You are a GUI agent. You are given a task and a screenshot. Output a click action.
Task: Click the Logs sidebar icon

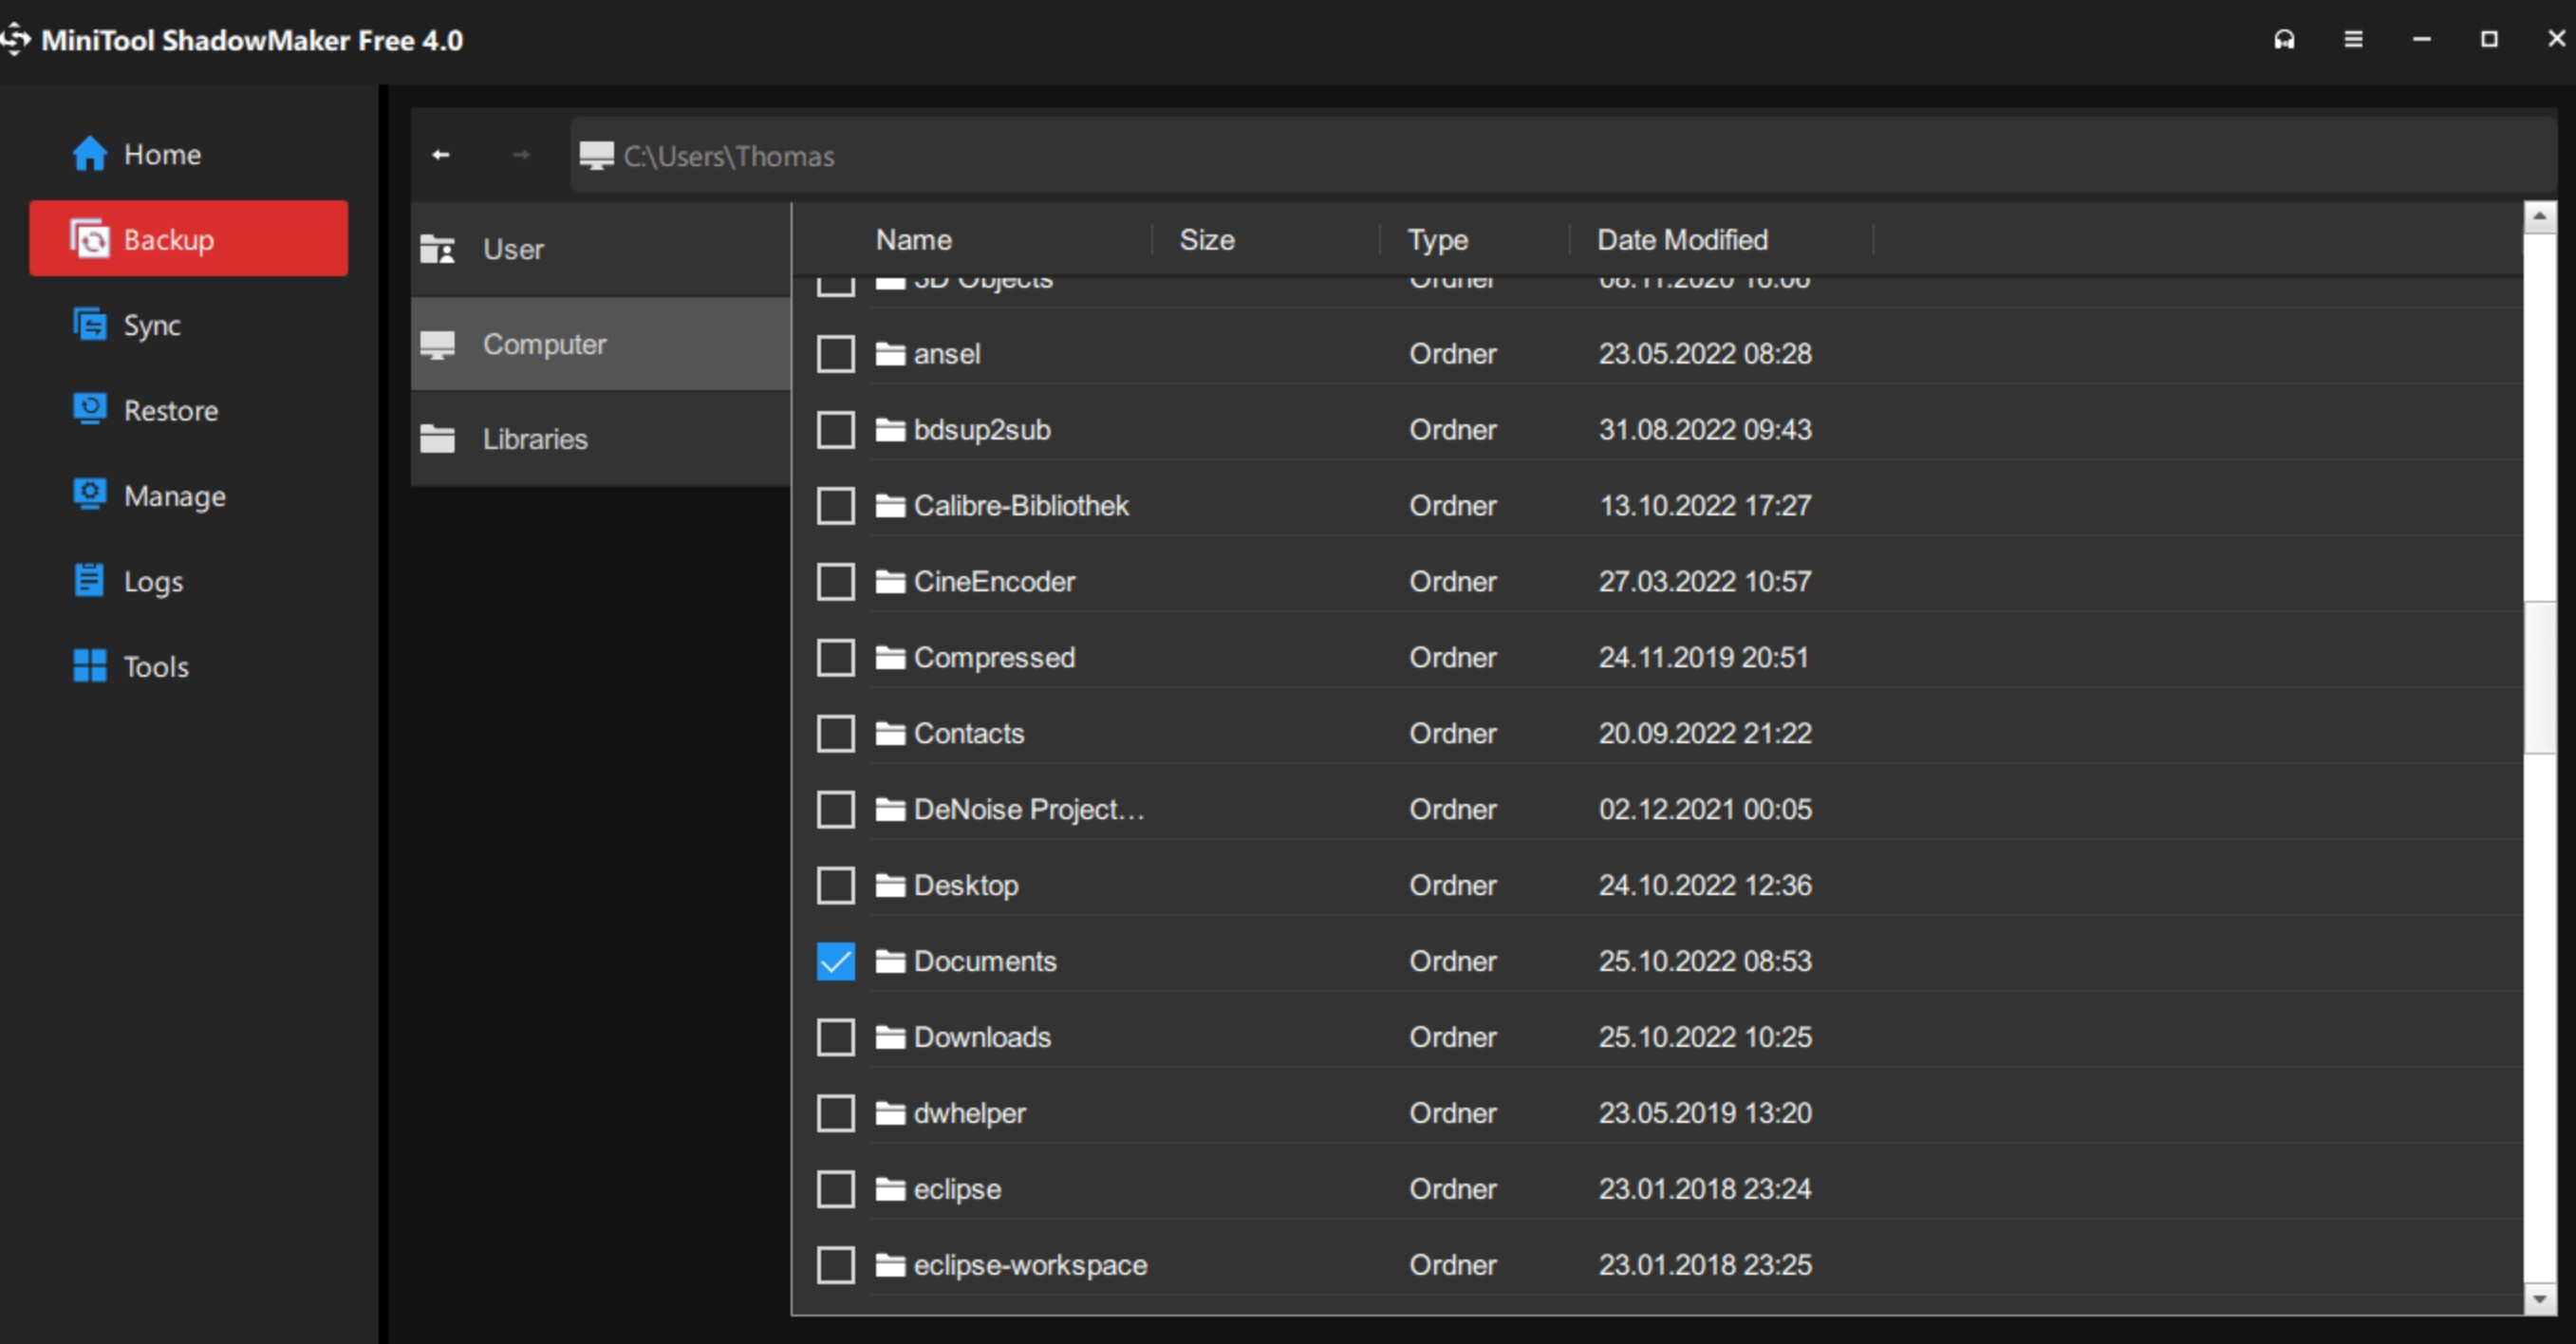89,580
